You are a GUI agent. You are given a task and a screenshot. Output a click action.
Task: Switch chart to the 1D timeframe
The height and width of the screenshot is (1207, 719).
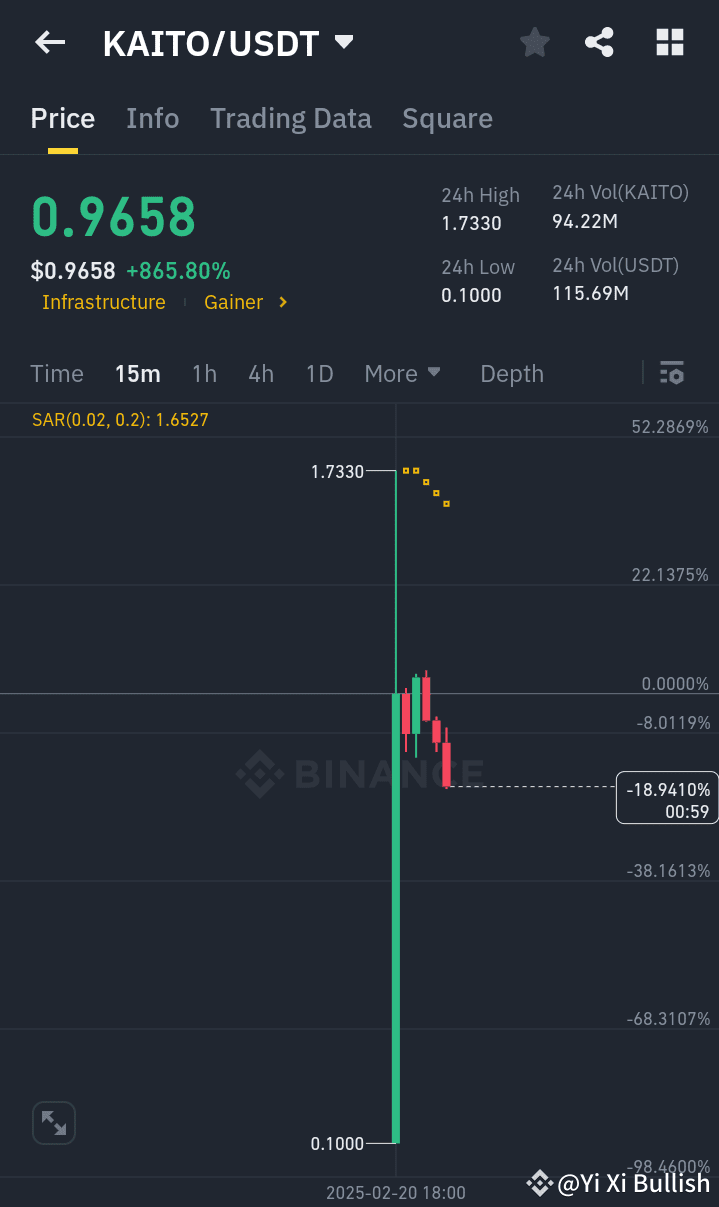319,373
